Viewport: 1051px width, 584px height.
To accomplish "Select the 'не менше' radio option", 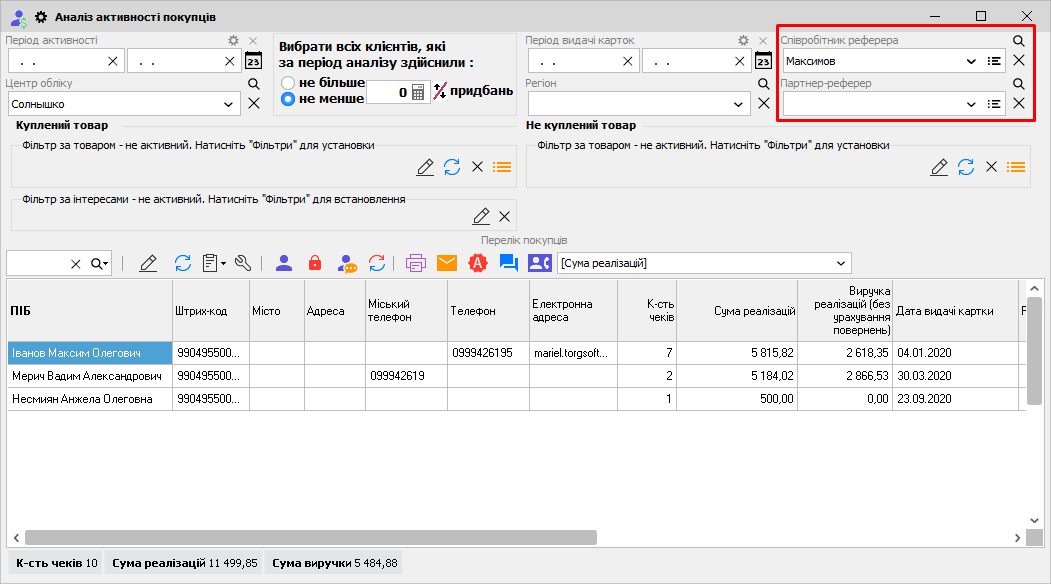I will tap(288, 99).
